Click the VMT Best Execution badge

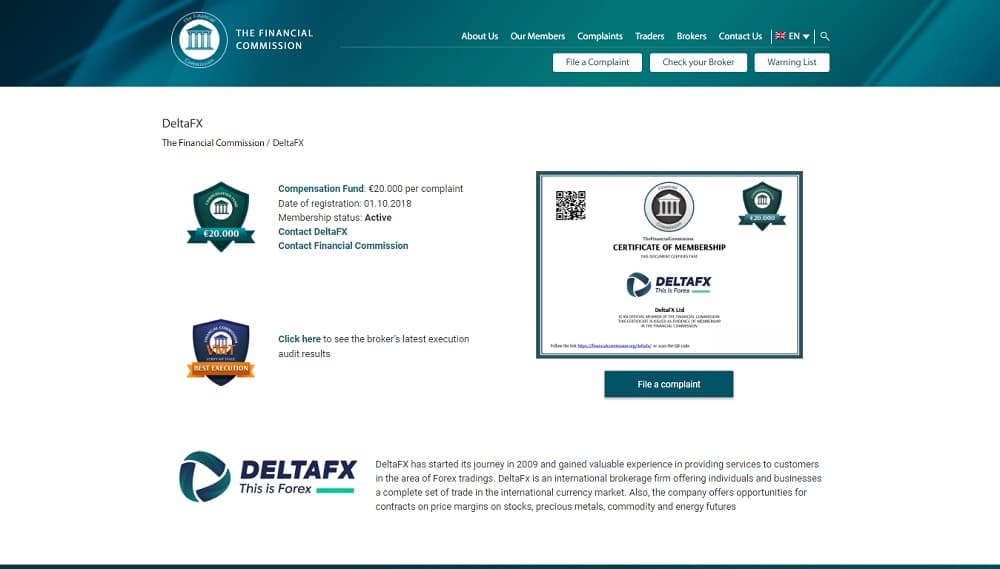(221, 352)
